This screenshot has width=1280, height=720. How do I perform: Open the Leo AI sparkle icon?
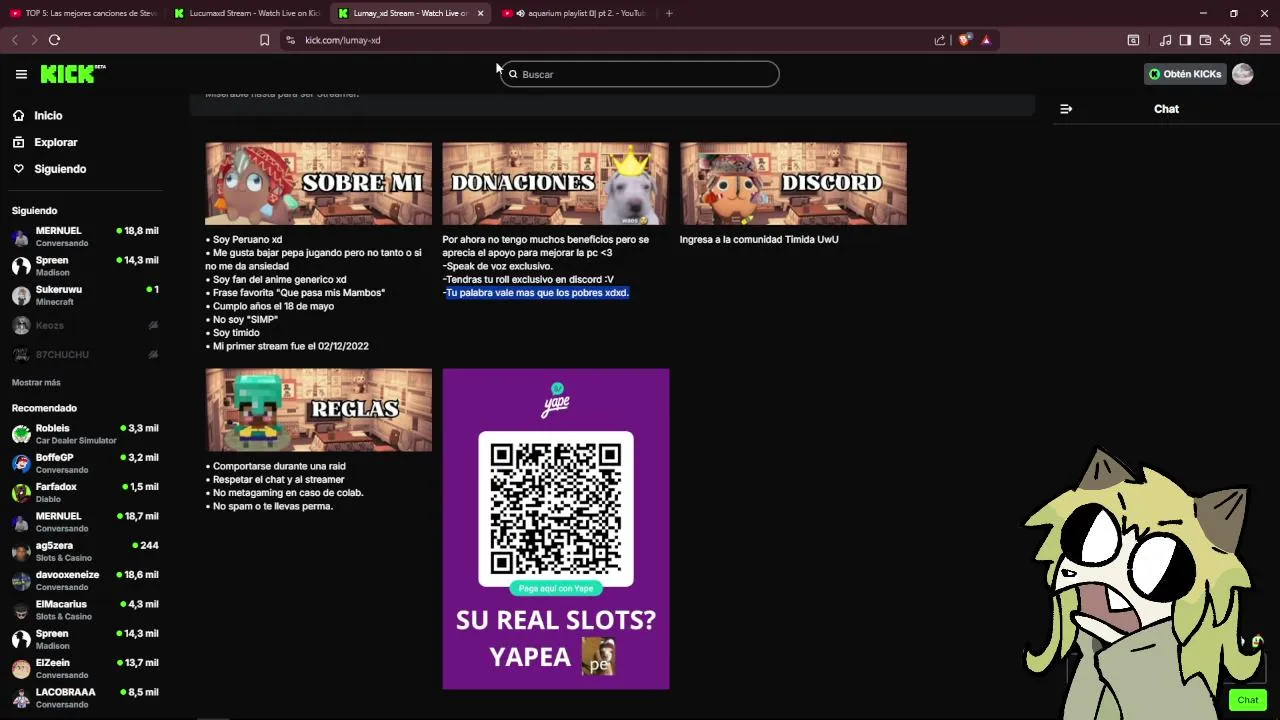(1225, 40)
